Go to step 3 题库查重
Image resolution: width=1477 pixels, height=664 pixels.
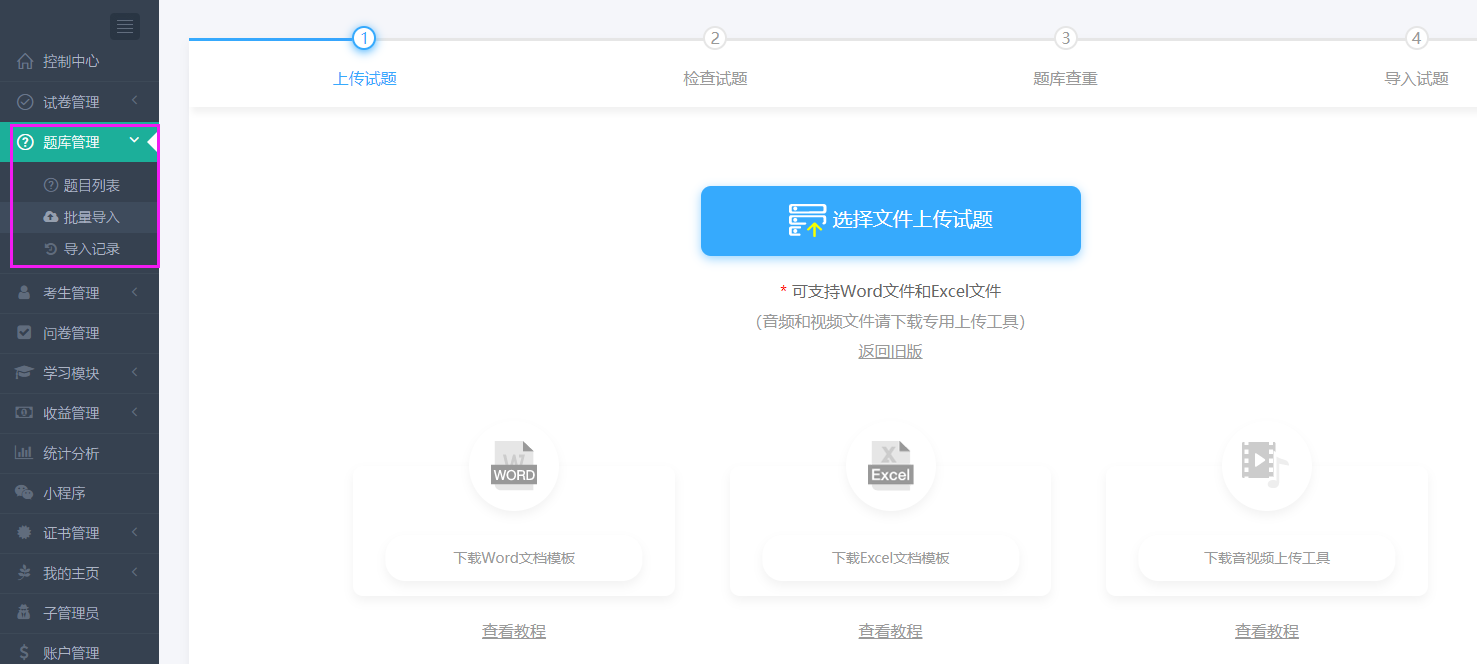(1065, 38)
